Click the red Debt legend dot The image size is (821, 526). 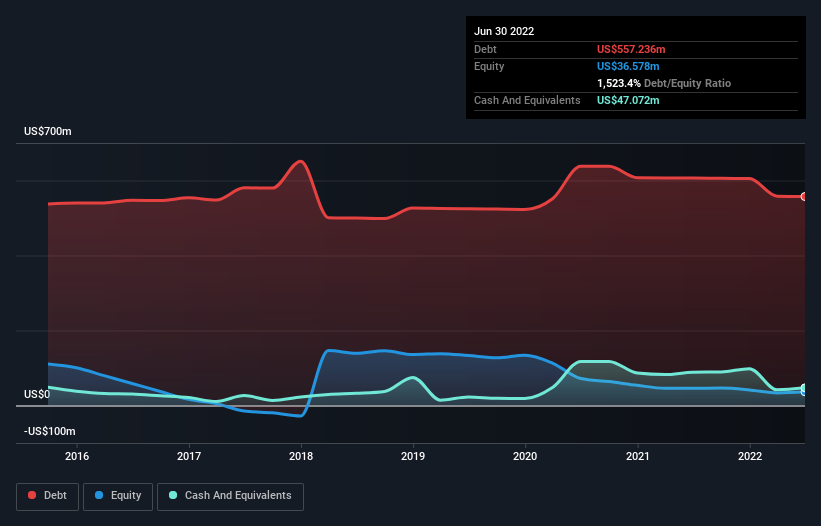[x=32, y=495]
